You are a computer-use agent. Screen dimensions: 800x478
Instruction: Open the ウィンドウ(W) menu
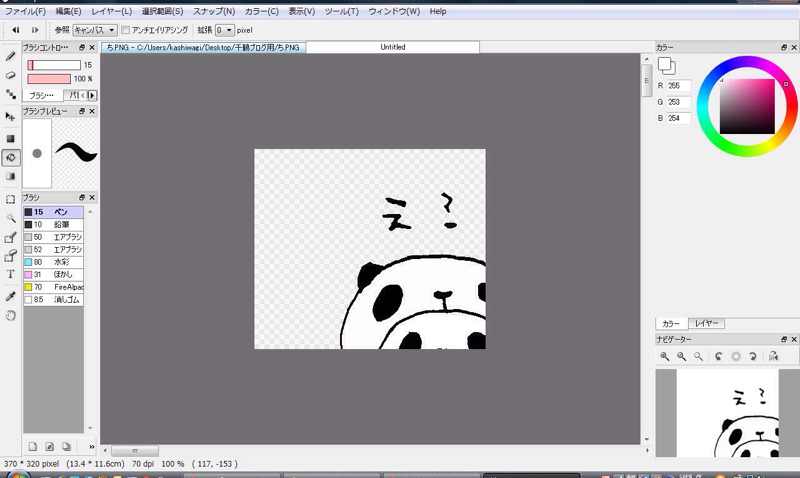[394, 11]
